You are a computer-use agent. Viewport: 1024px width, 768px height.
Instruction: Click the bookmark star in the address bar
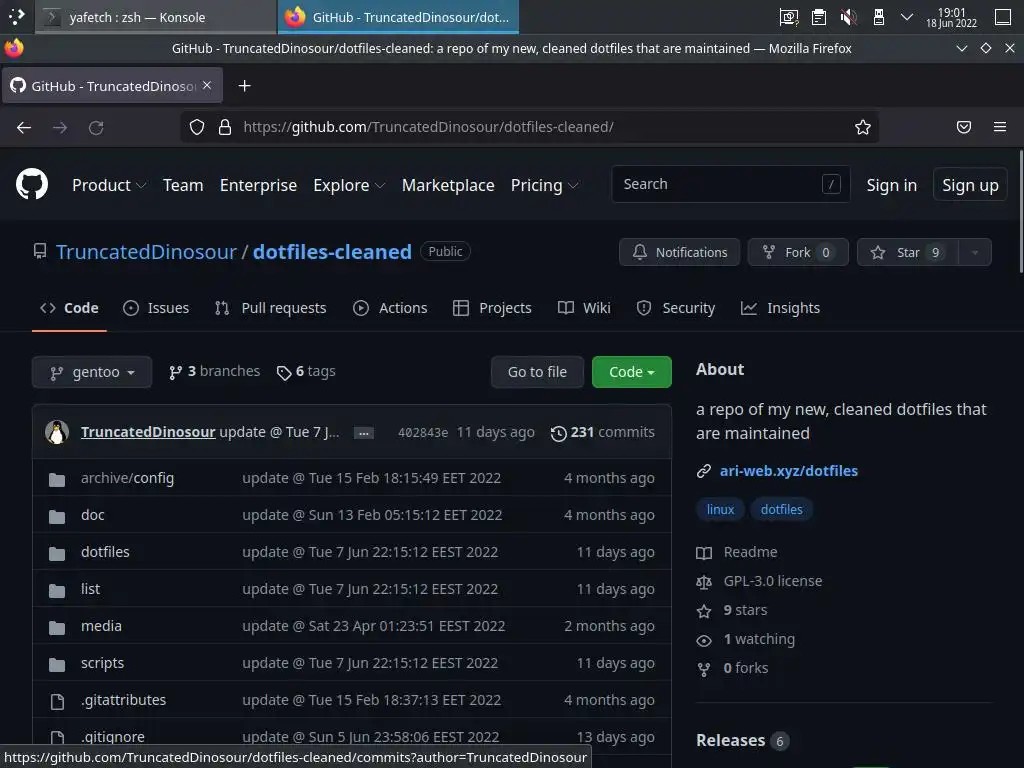(863, 127)
